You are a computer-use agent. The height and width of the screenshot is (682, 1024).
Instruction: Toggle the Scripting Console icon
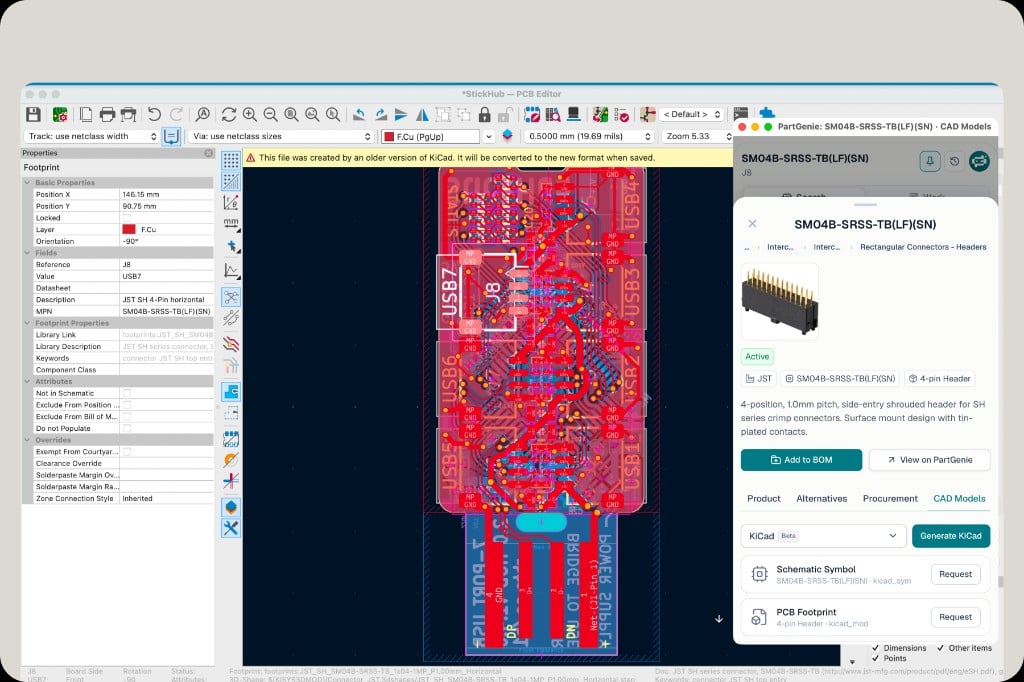click(x=741, y=114)
